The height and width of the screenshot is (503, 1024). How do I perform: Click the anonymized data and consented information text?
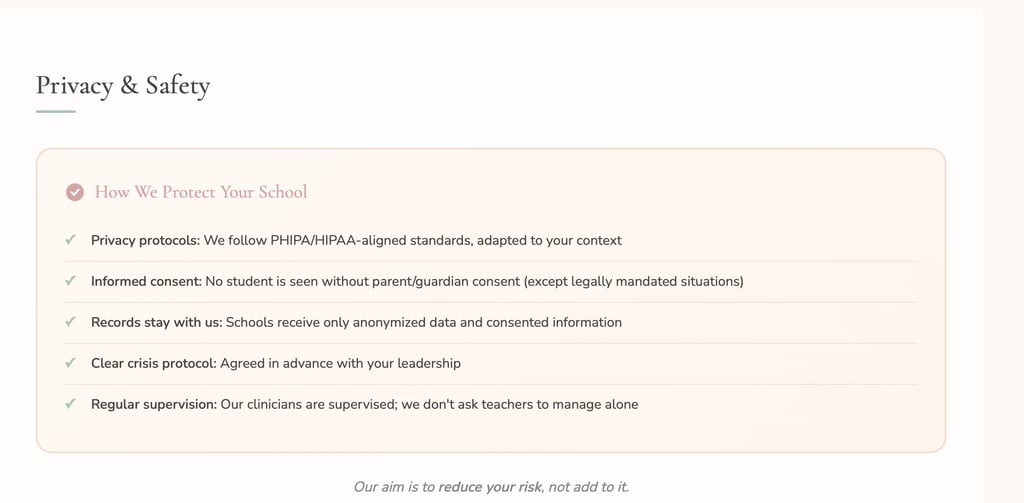point(424,322)
